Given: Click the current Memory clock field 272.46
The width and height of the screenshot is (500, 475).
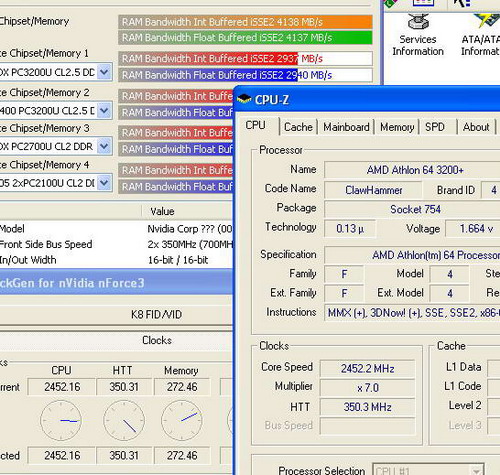Looking at the screenshot, I should pyautogui.click(x=182, y=387).
